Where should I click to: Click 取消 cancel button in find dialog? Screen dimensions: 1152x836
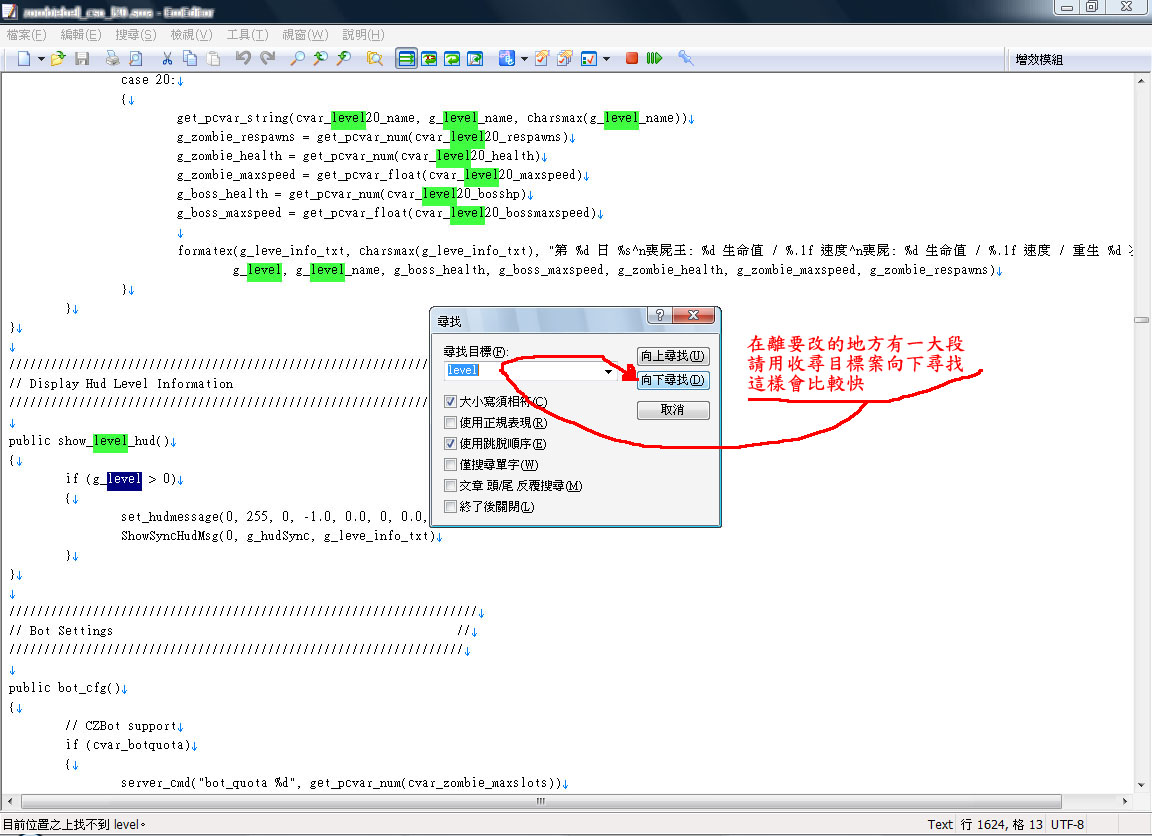(x=673, y=410)
